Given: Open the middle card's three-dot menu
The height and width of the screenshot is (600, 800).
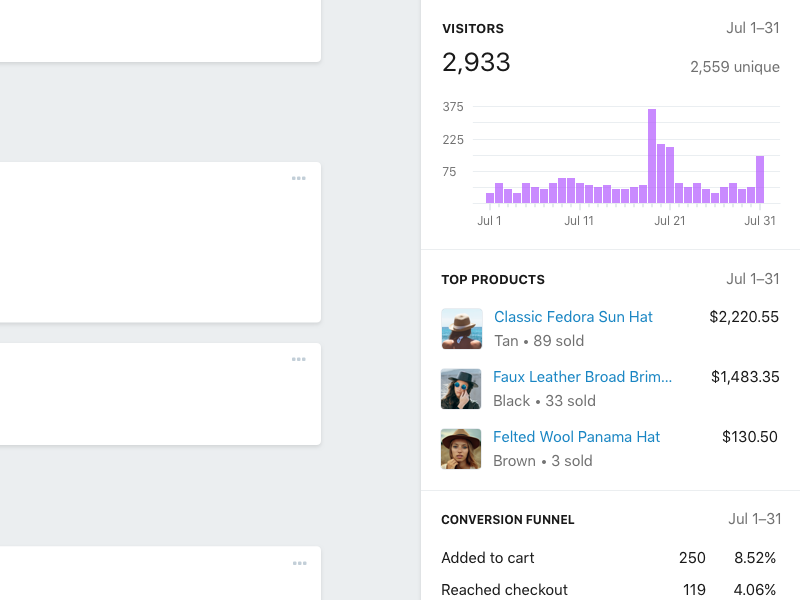Looking at the screenshot, I should click(x=298, y=360).
